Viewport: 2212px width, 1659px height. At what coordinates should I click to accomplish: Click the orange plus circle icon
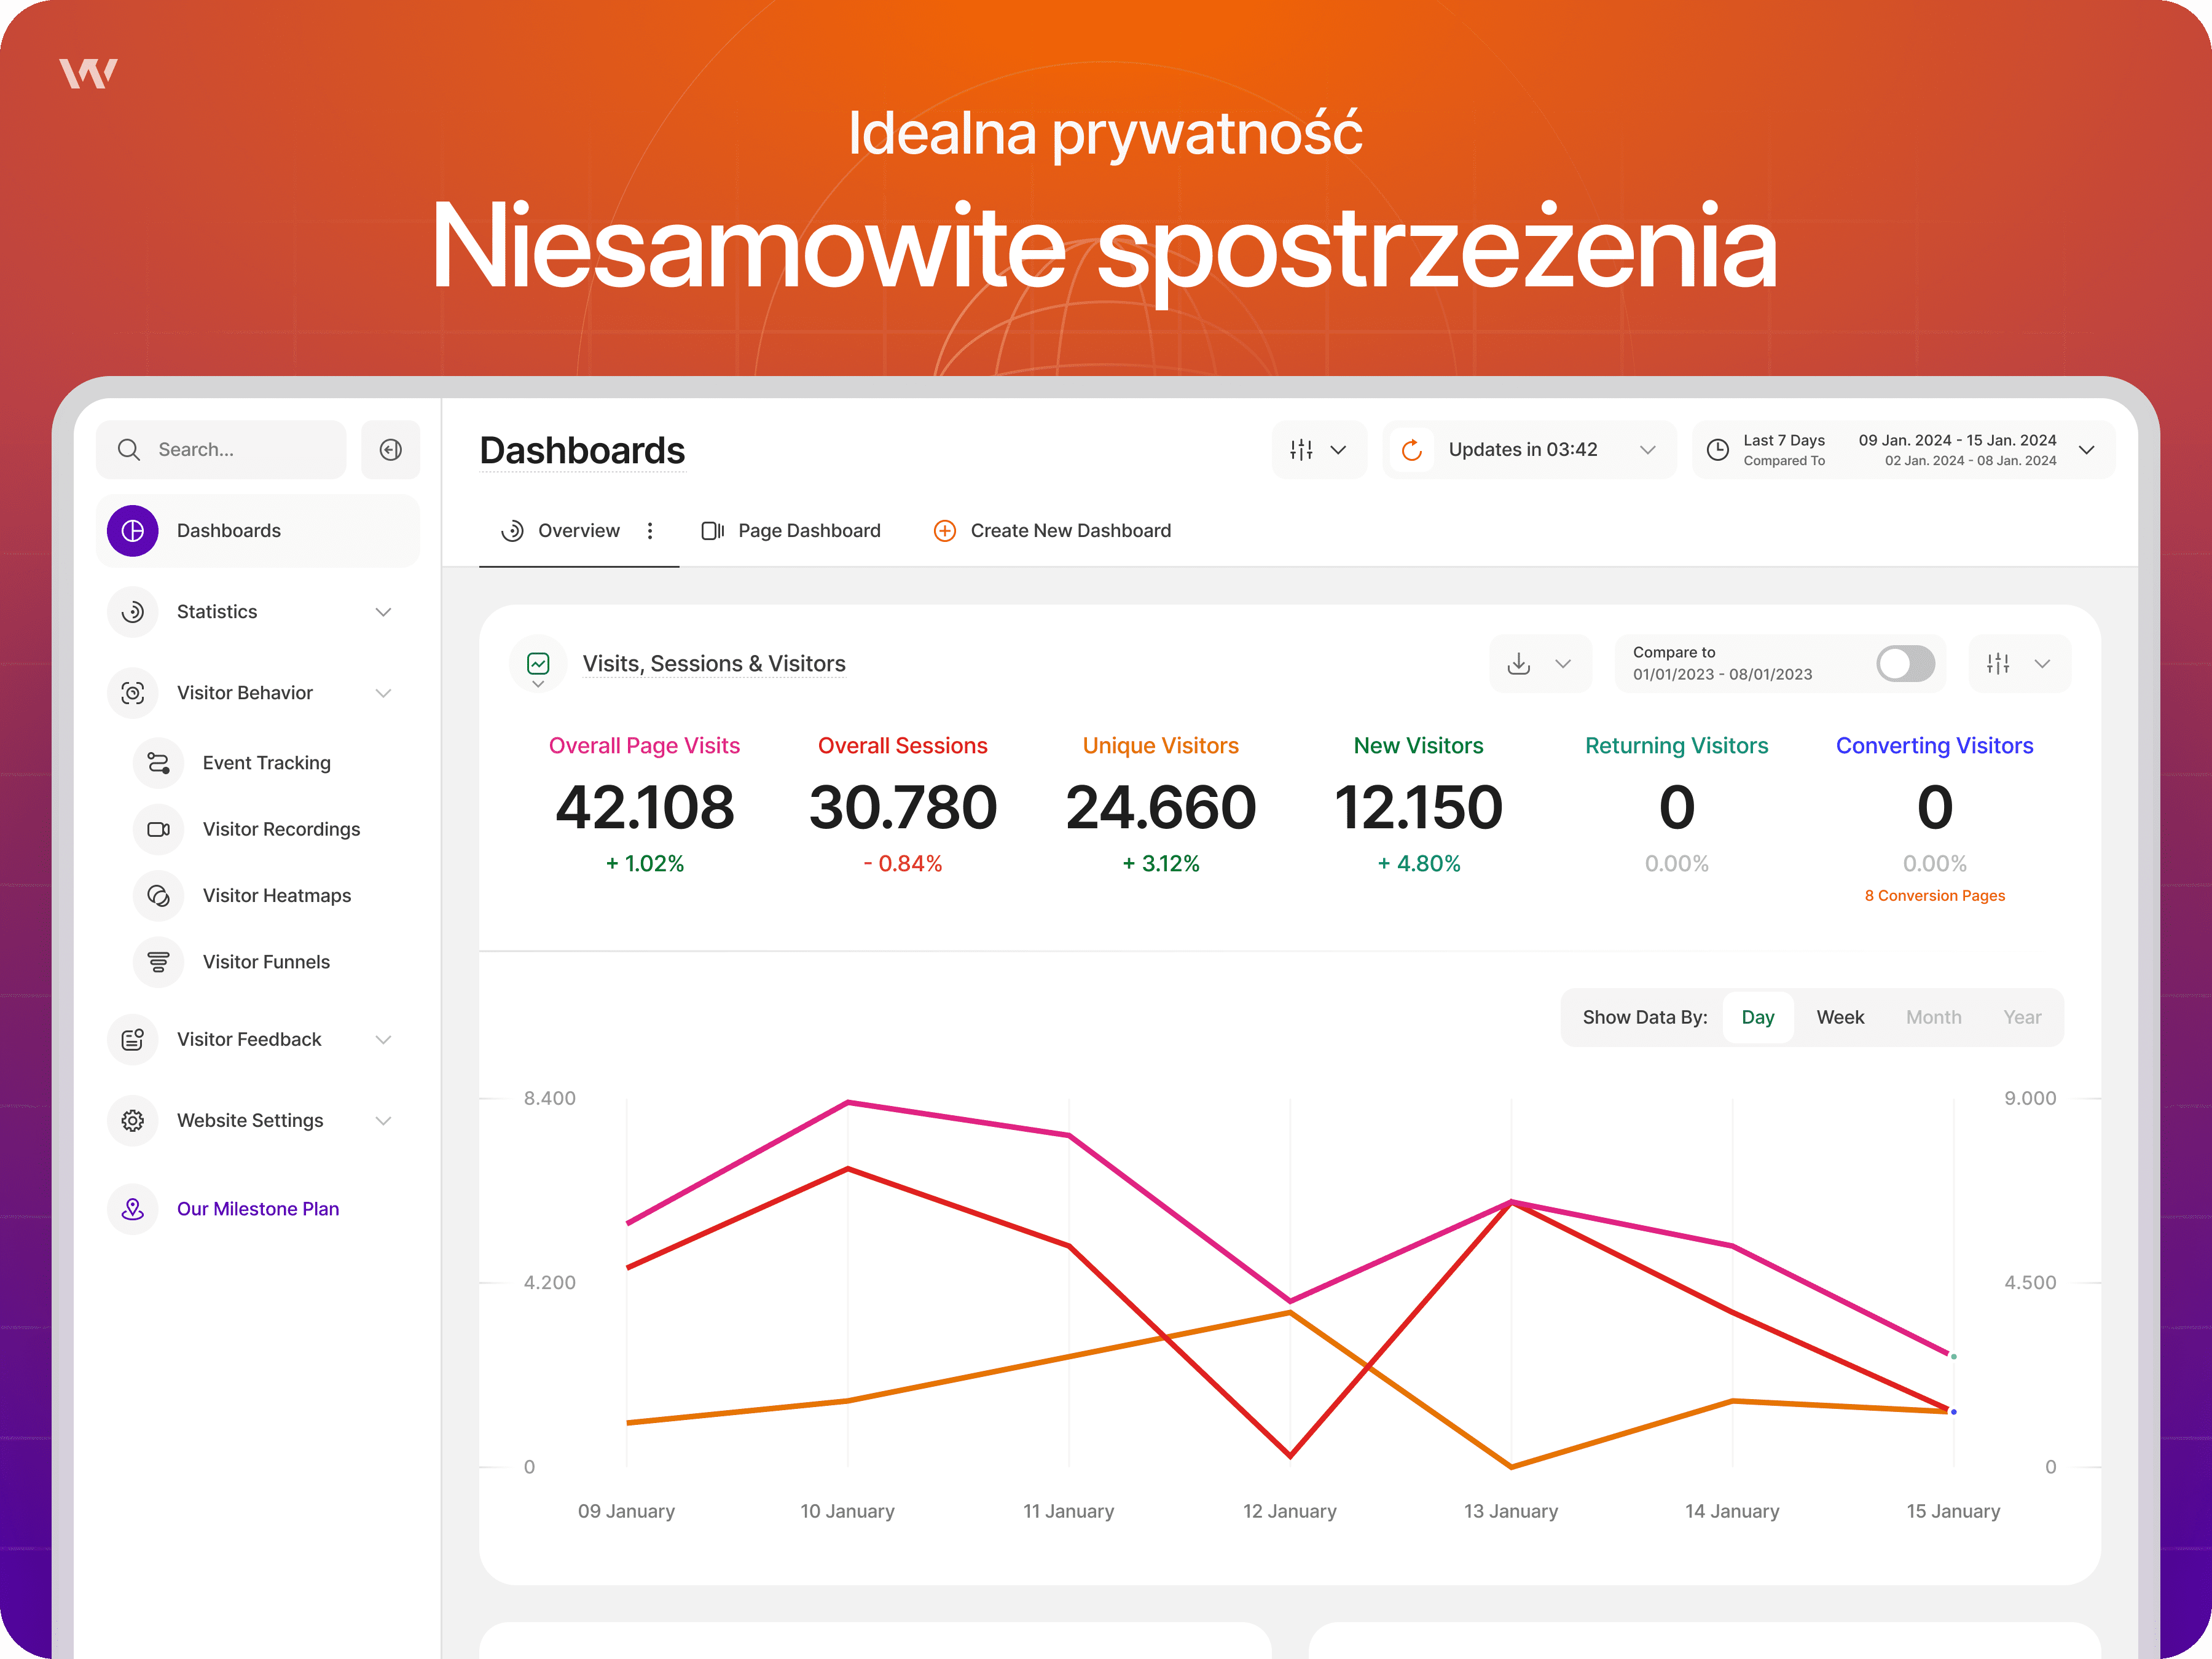(944, 530)
